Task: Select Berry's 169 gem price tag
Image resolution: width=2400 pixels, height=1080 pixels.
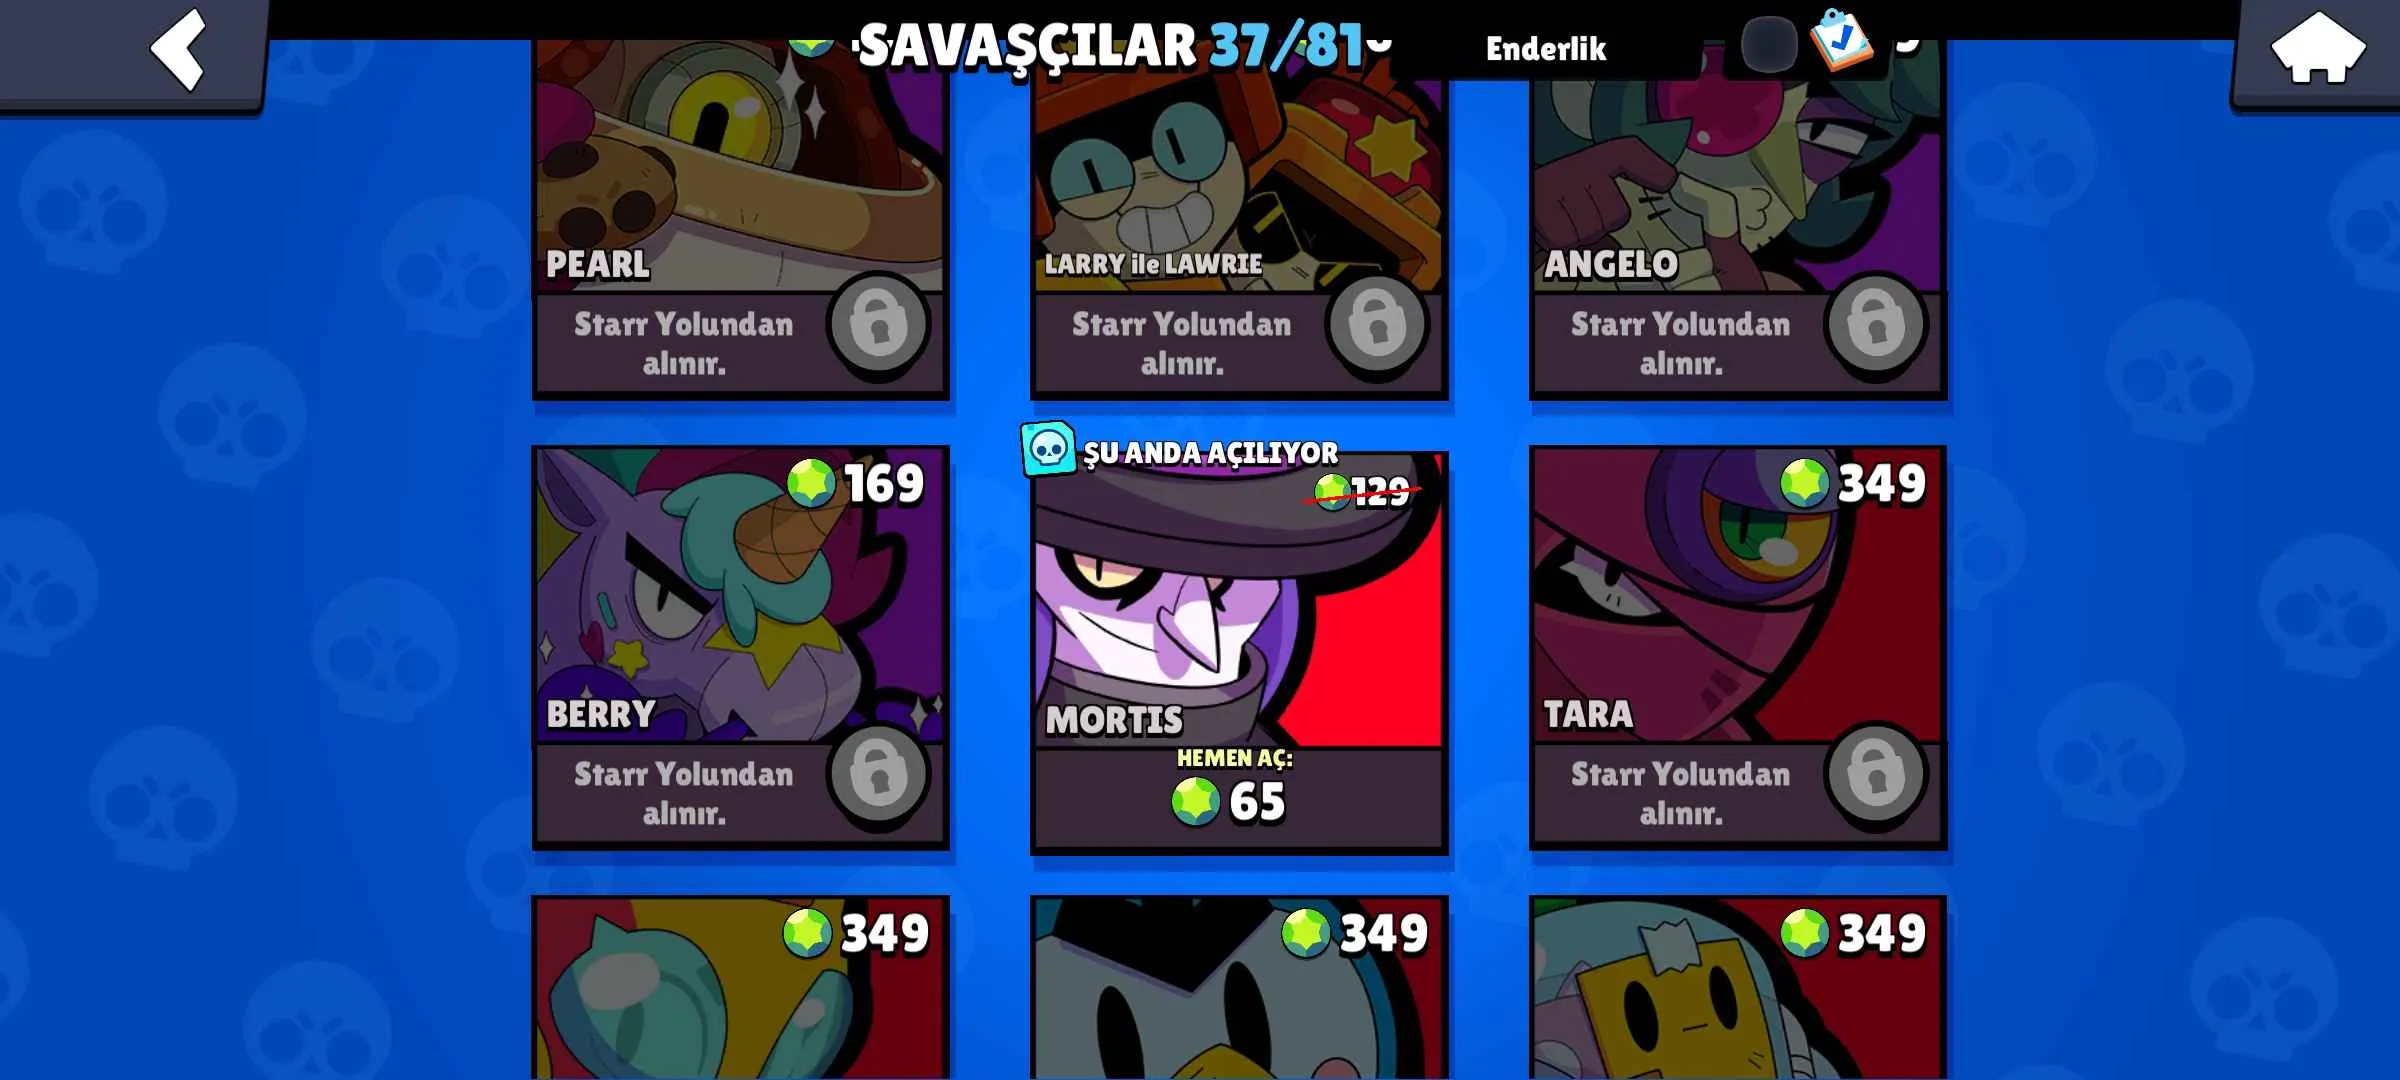Action: click(855, 483)
